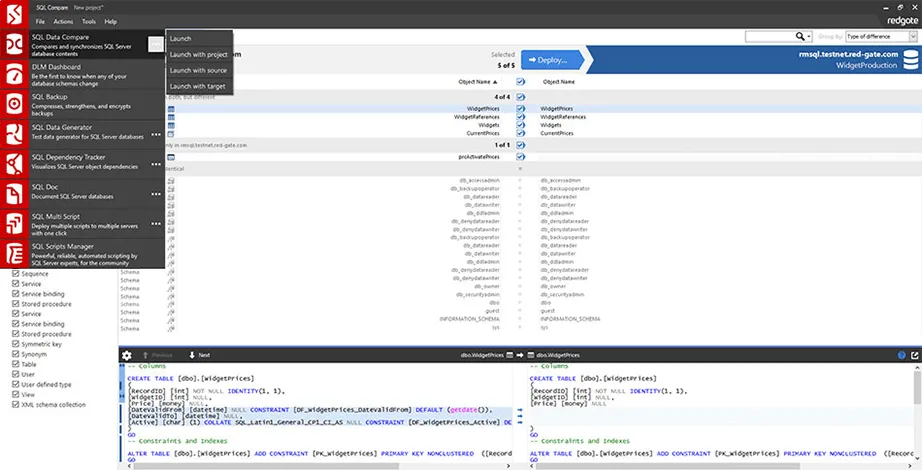922x470 pixels.
Task: Open DLM Dashboard from the product list
Action: (x=15, y=74)
